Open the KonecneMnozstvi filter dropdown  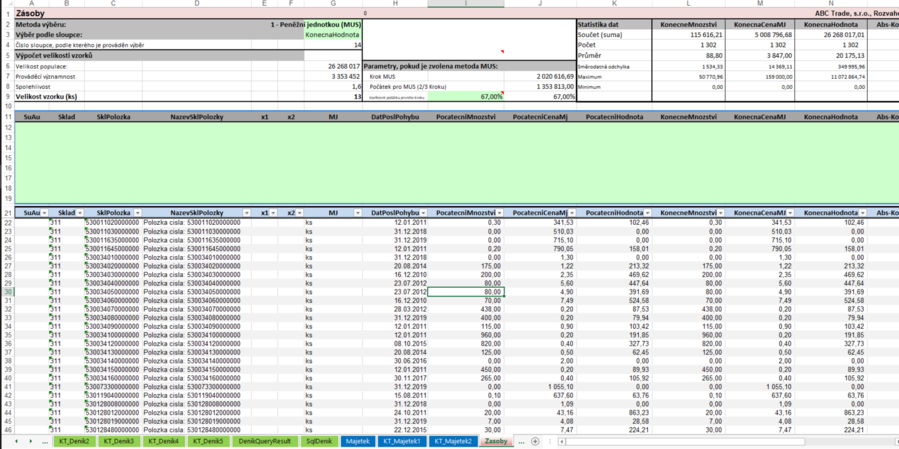click(x=719, y=213)
